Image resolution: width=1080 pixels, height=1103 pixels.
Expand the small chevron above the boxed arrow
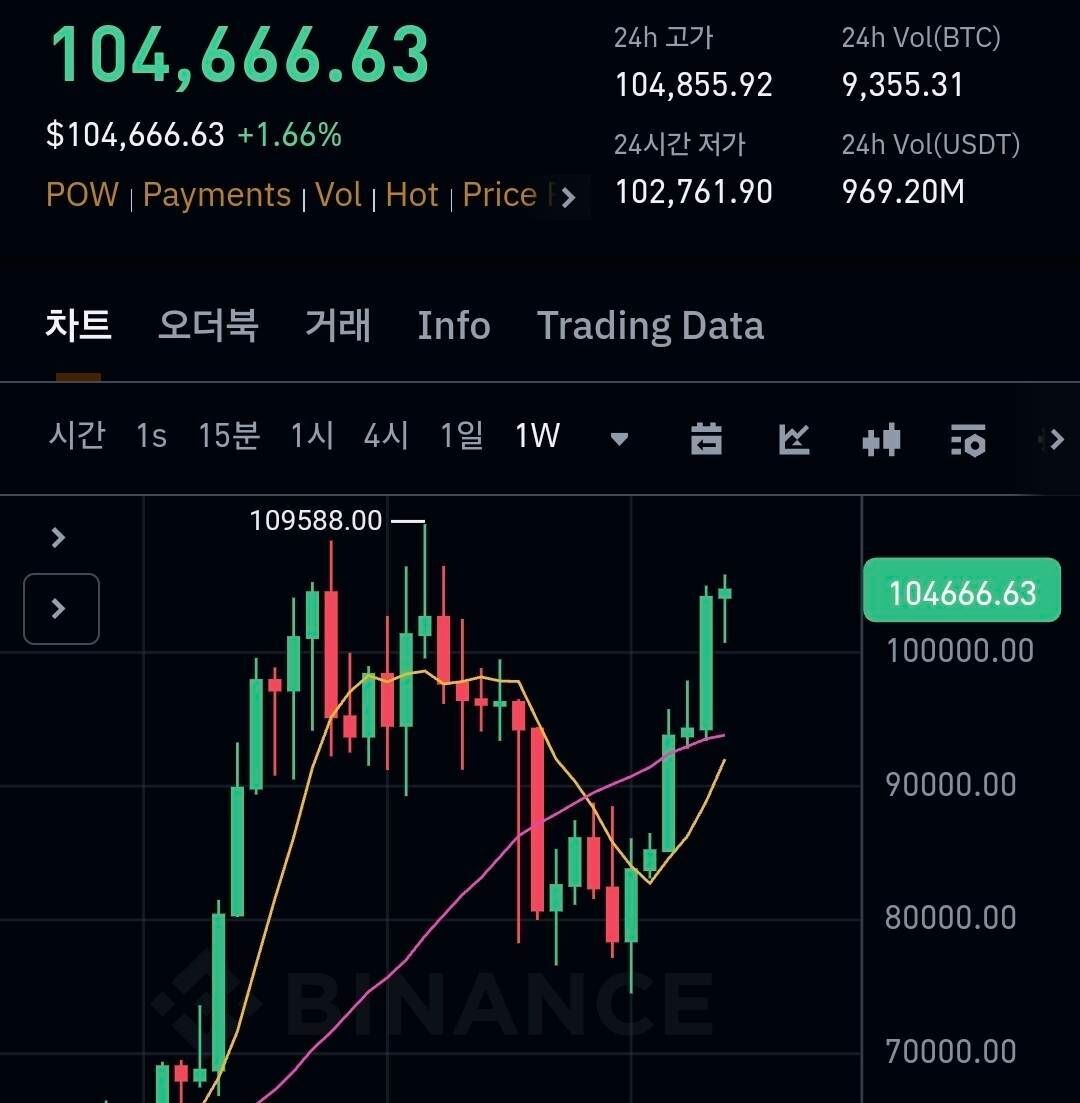click(58, 538)
